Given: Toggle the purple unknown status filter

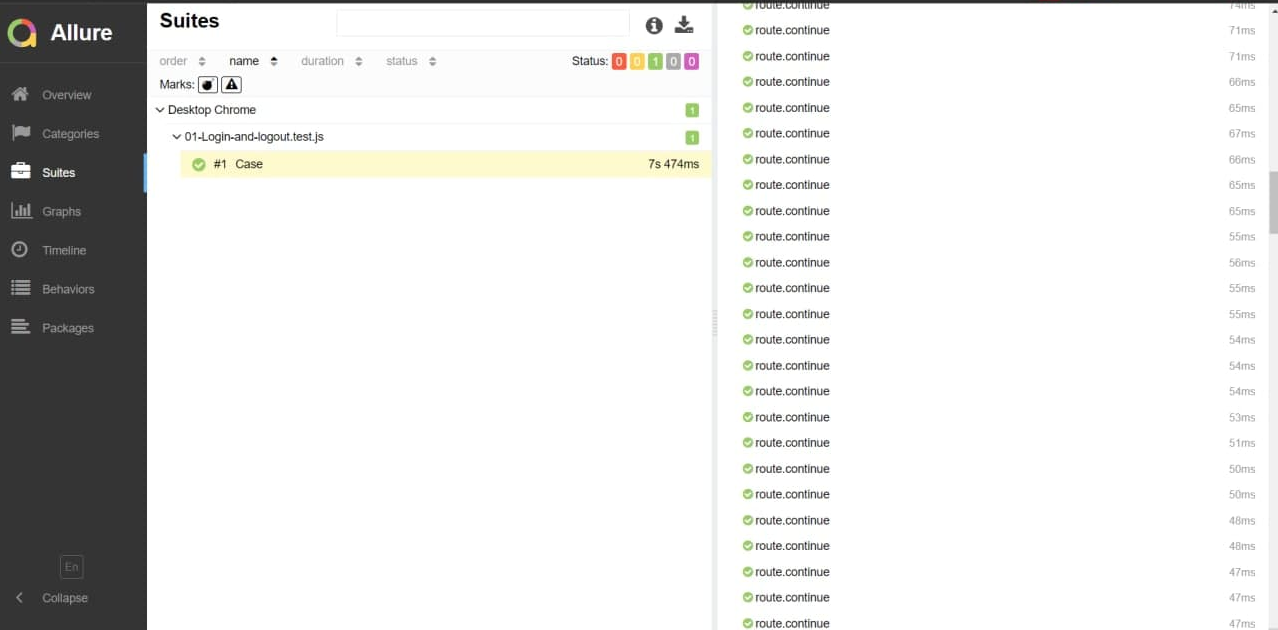Looking at the screenshot, I should pos(691,62).
